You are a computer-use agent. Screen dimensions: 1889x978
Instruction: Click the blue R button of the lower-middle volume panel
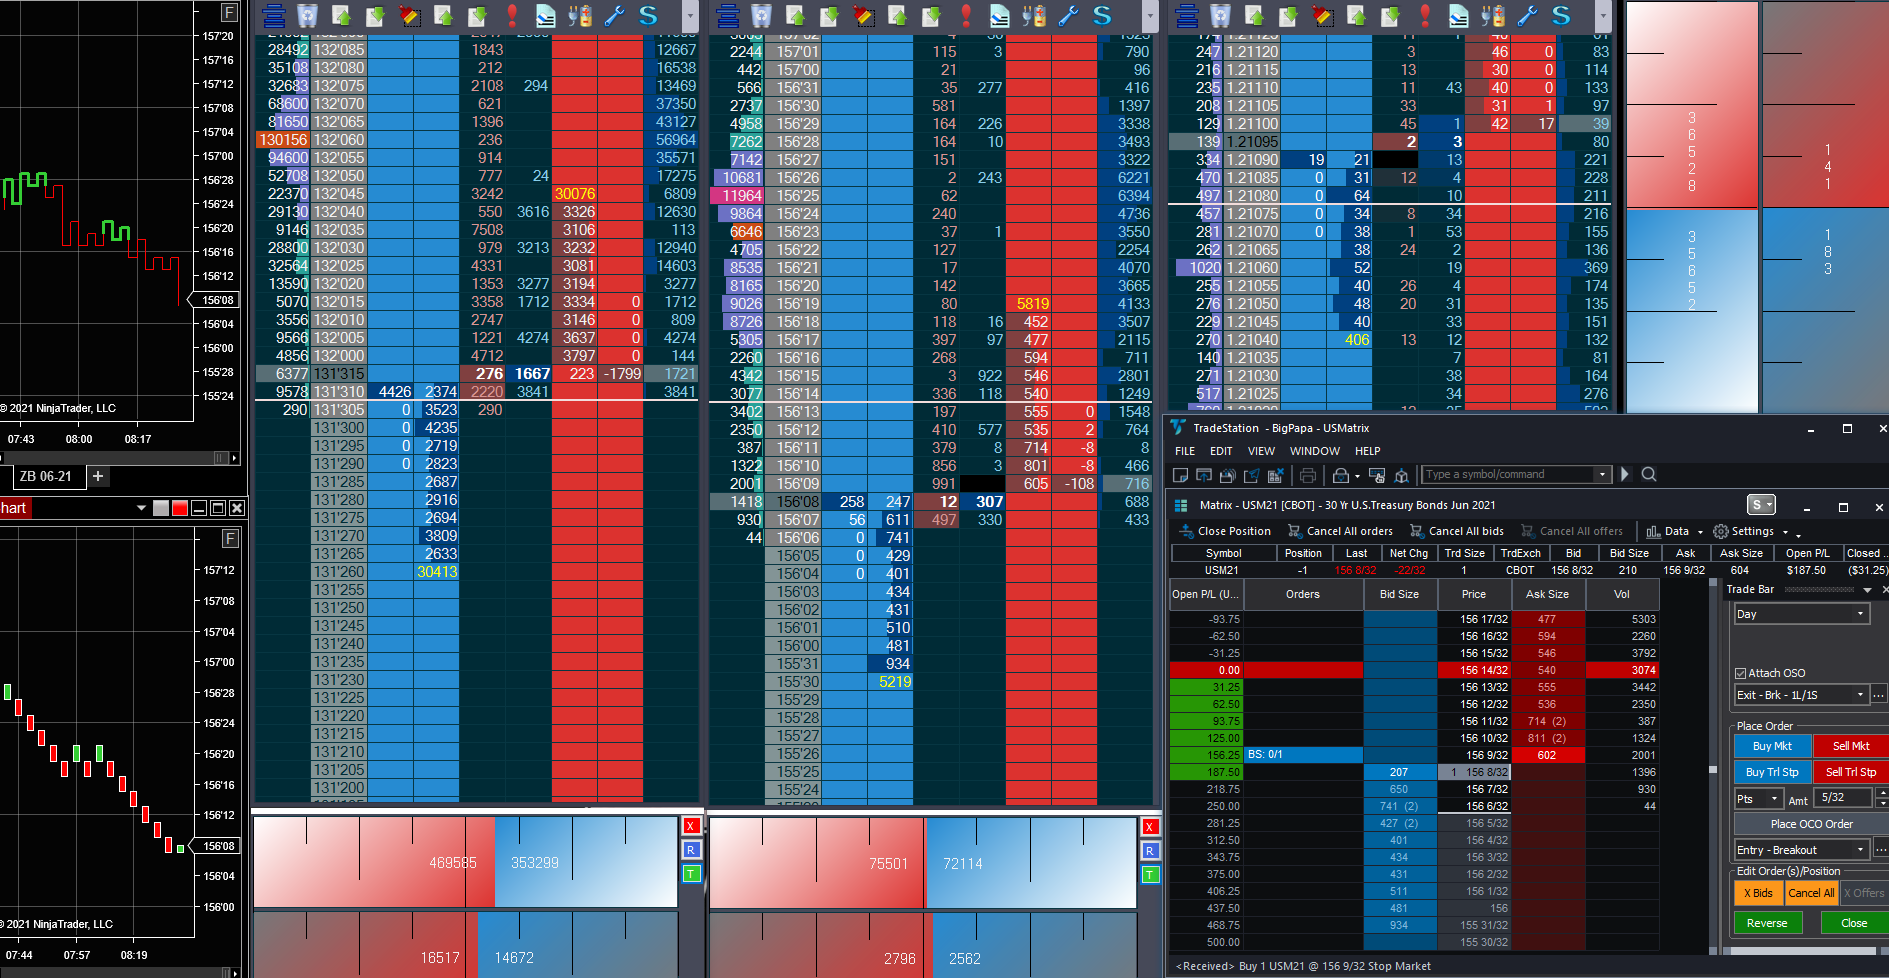tap(1150, 851)
